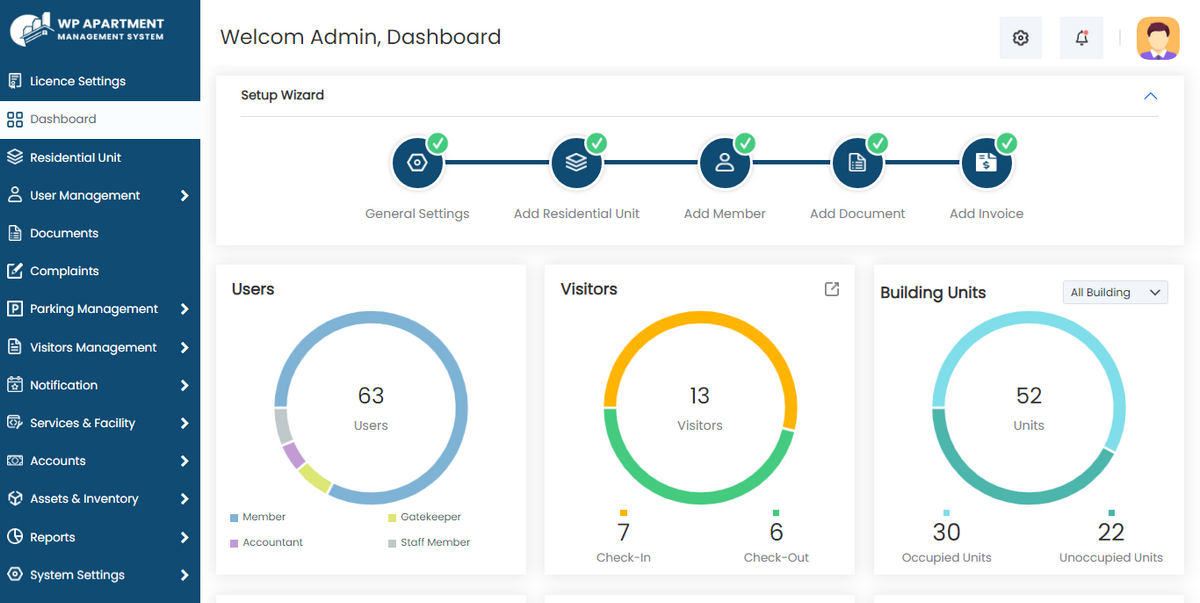
Task: Click the Accounts sidebar icon
Action: click(15, 461)
